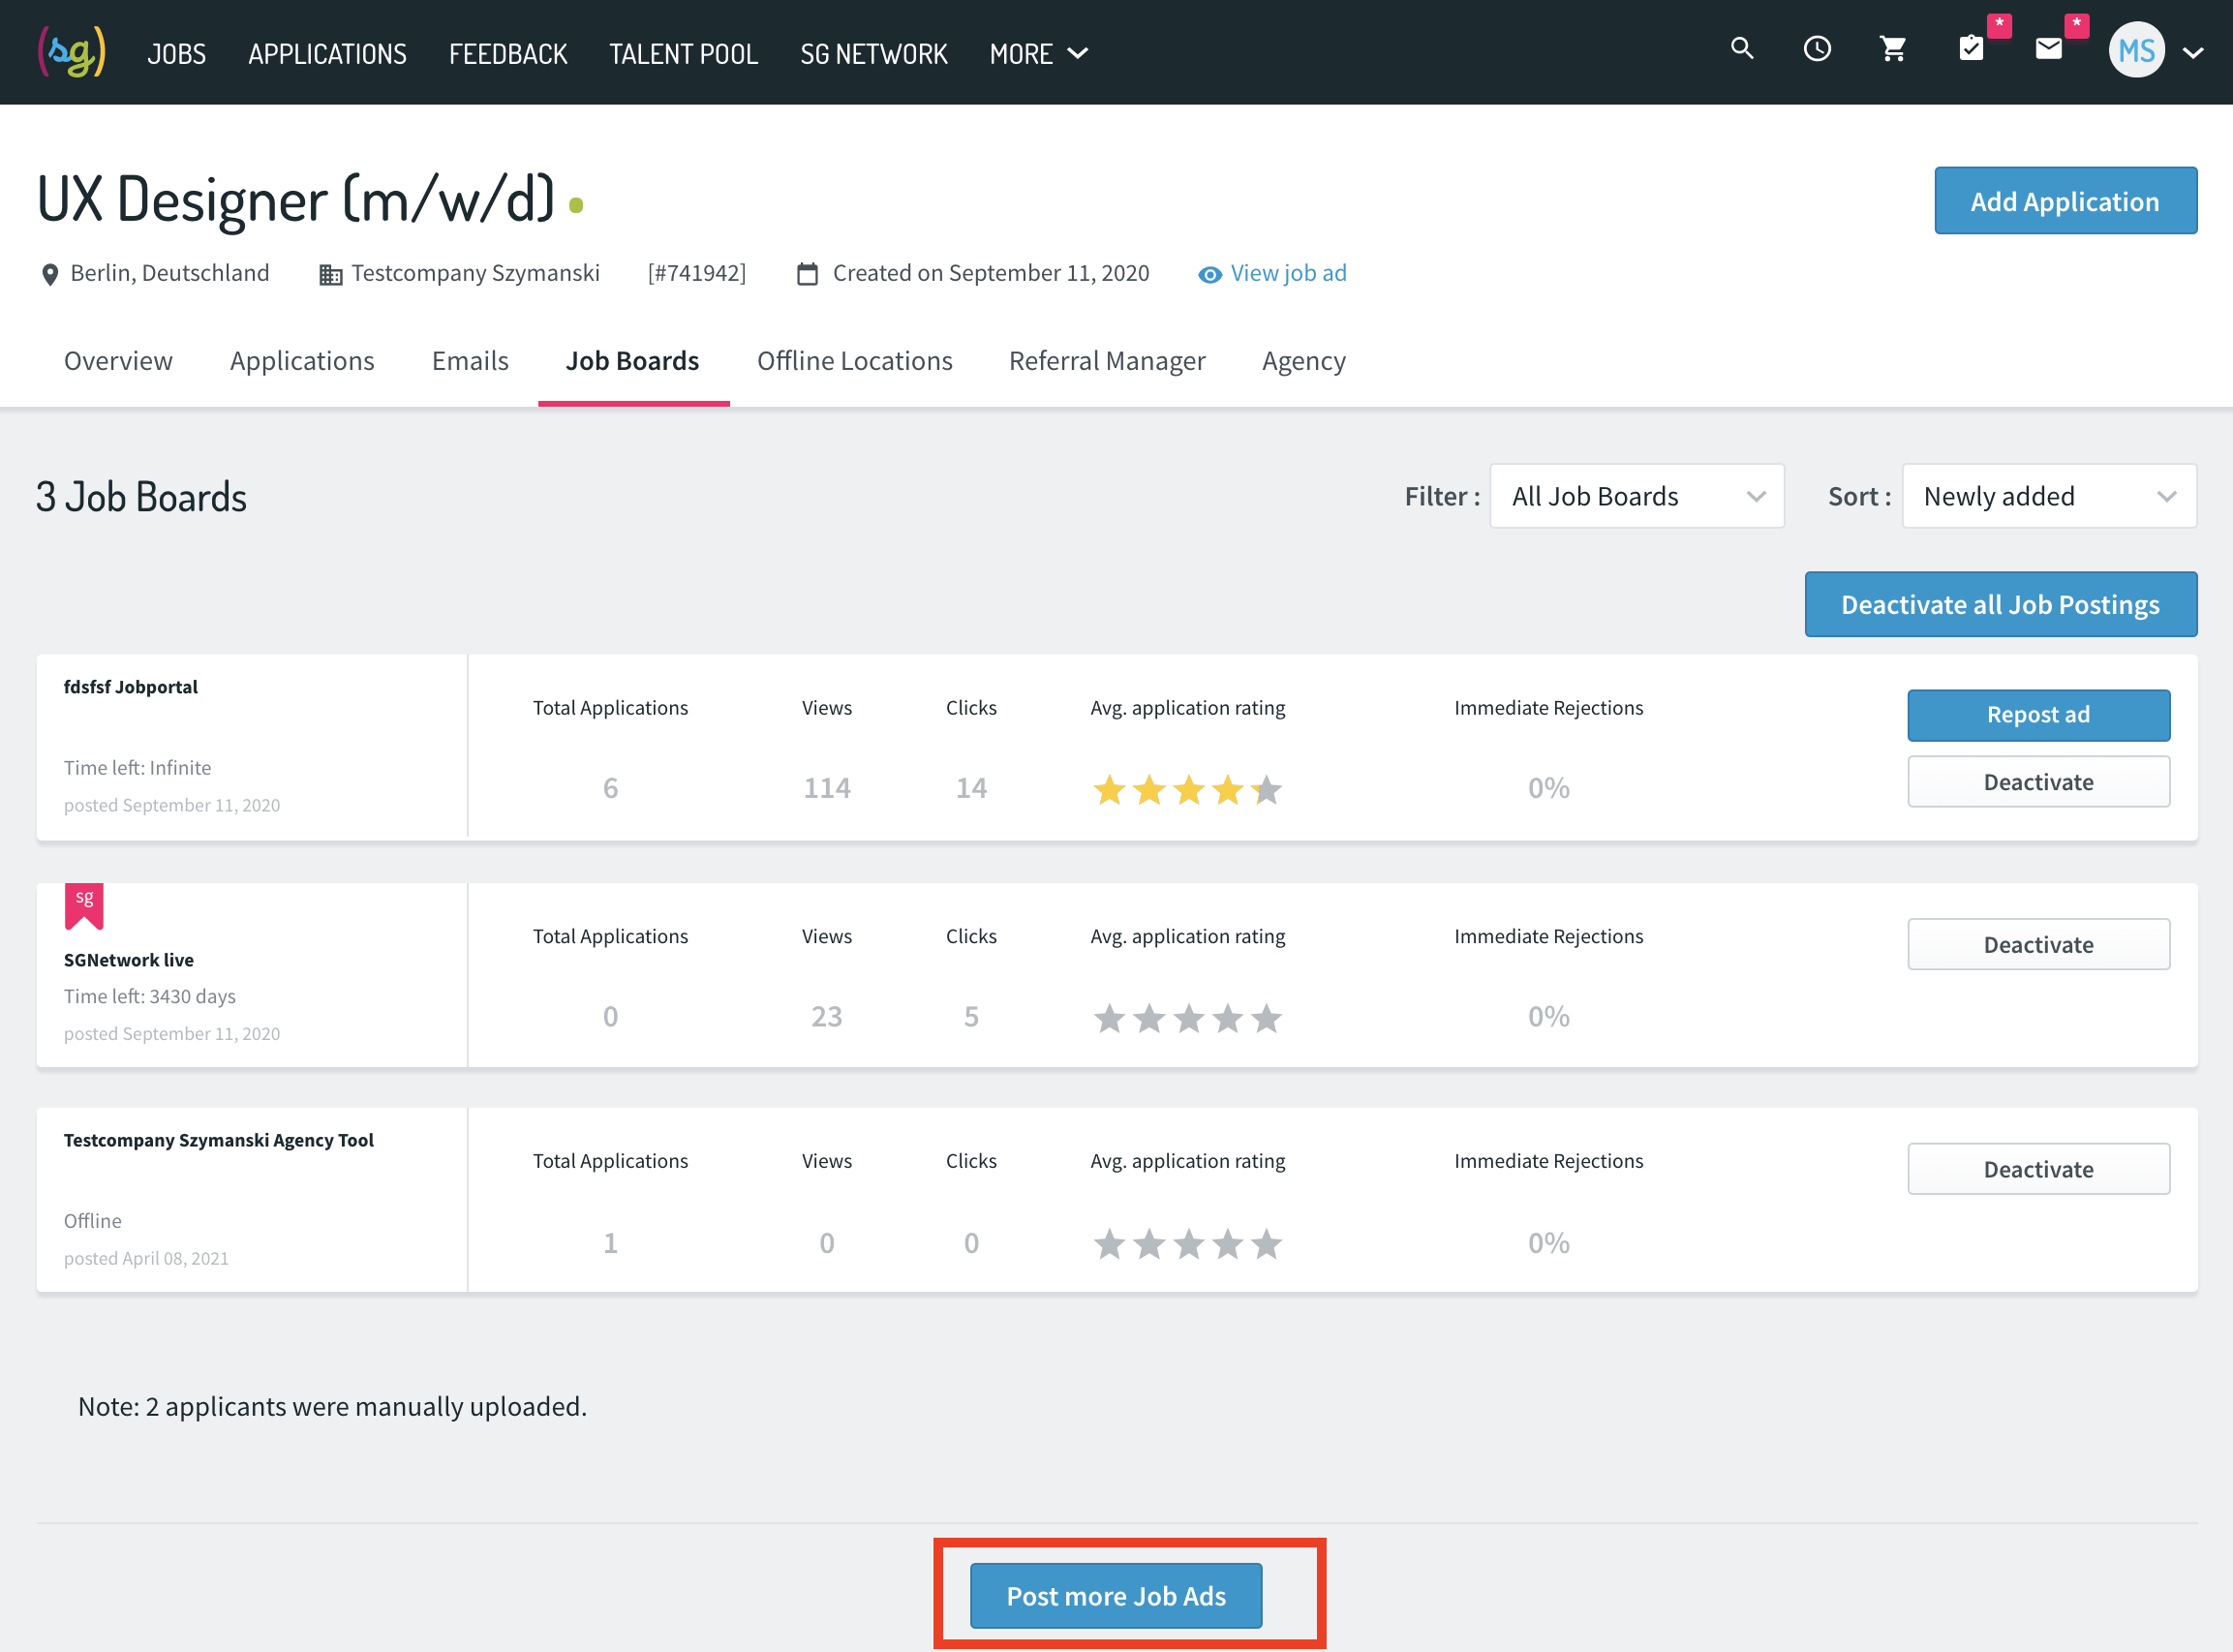Open the tasks clipboard icon
The height and width of the screenshot is (1652, 2233).
(x=1971, y=48)
